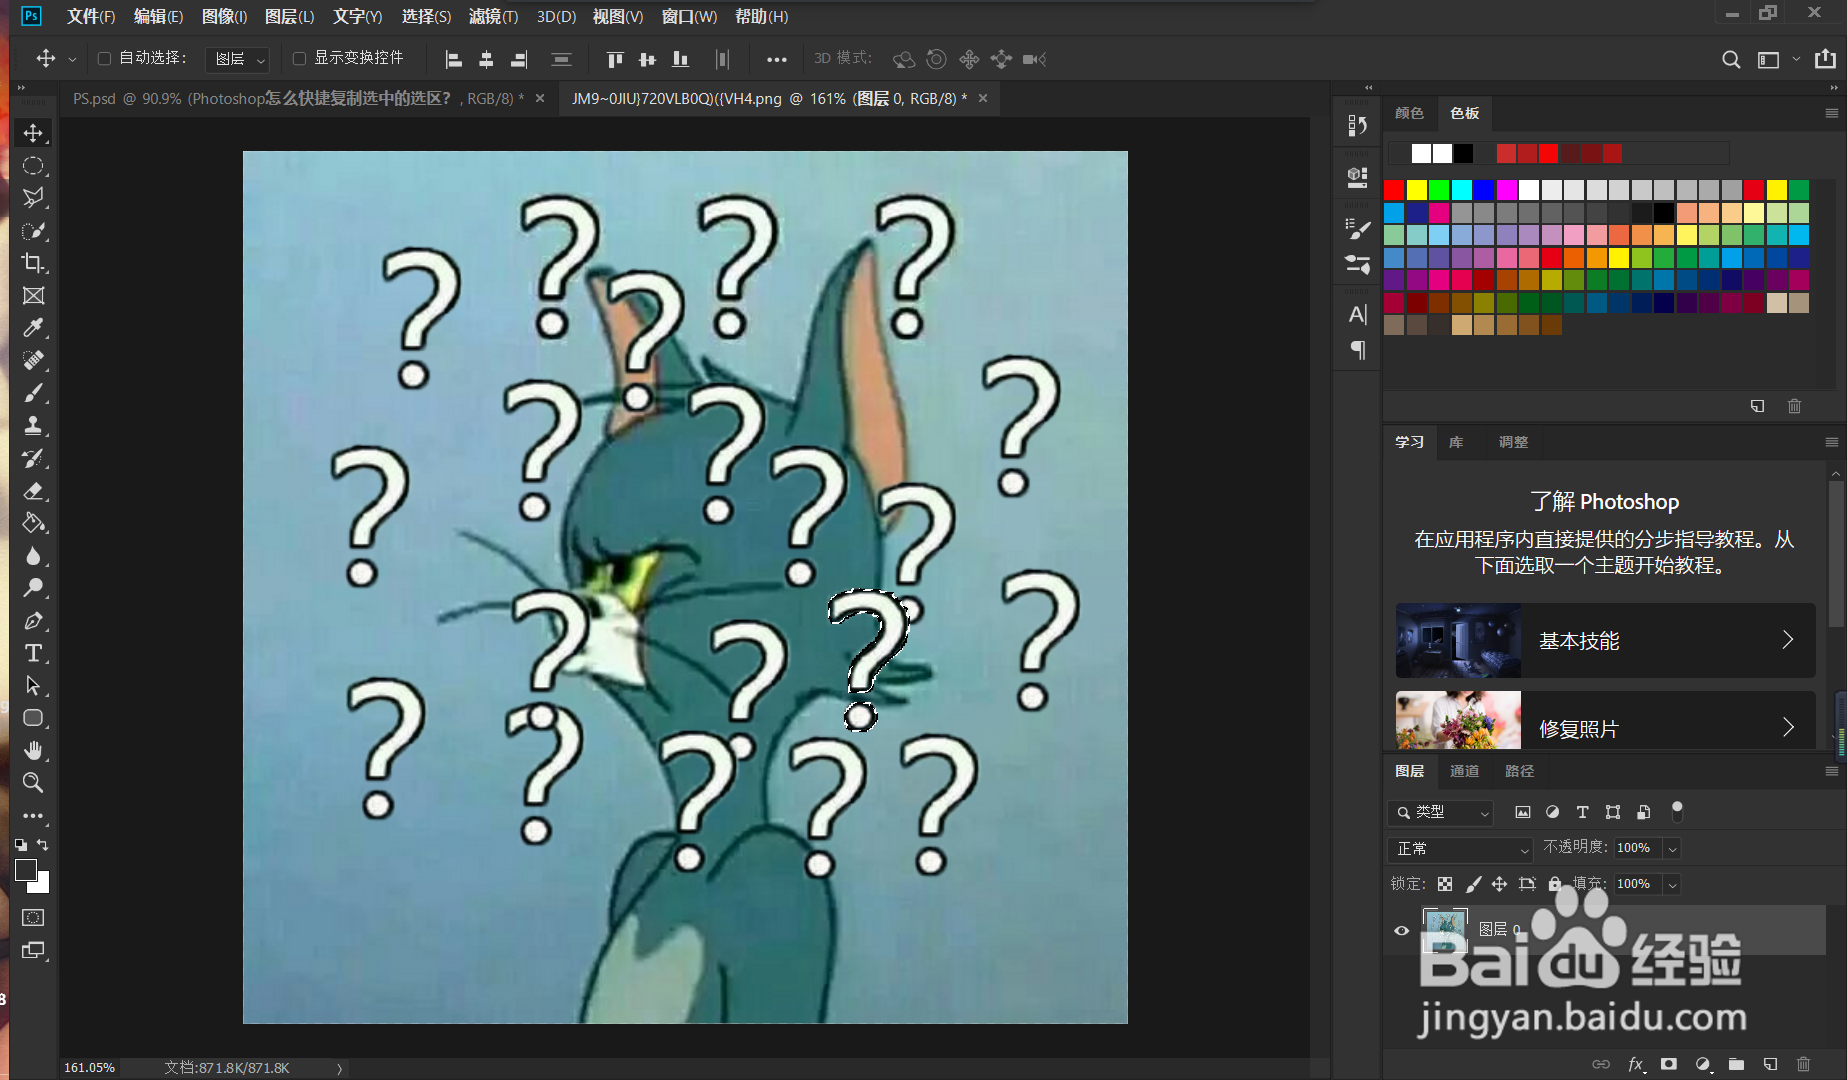Select the Frame tool

pyautogui.click(x=33, y=296)
